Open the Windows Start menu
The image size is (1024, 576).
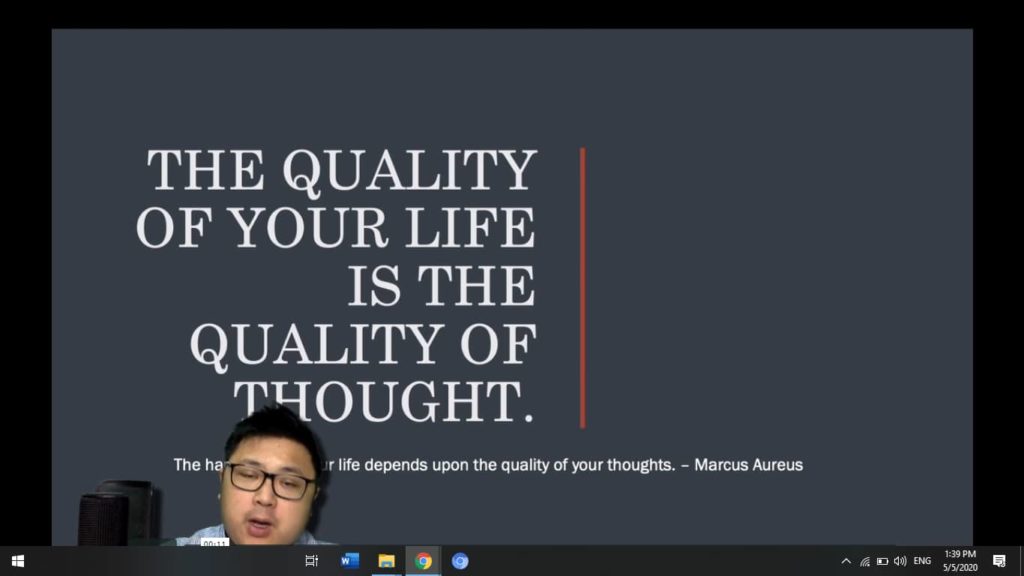[18, 561]
